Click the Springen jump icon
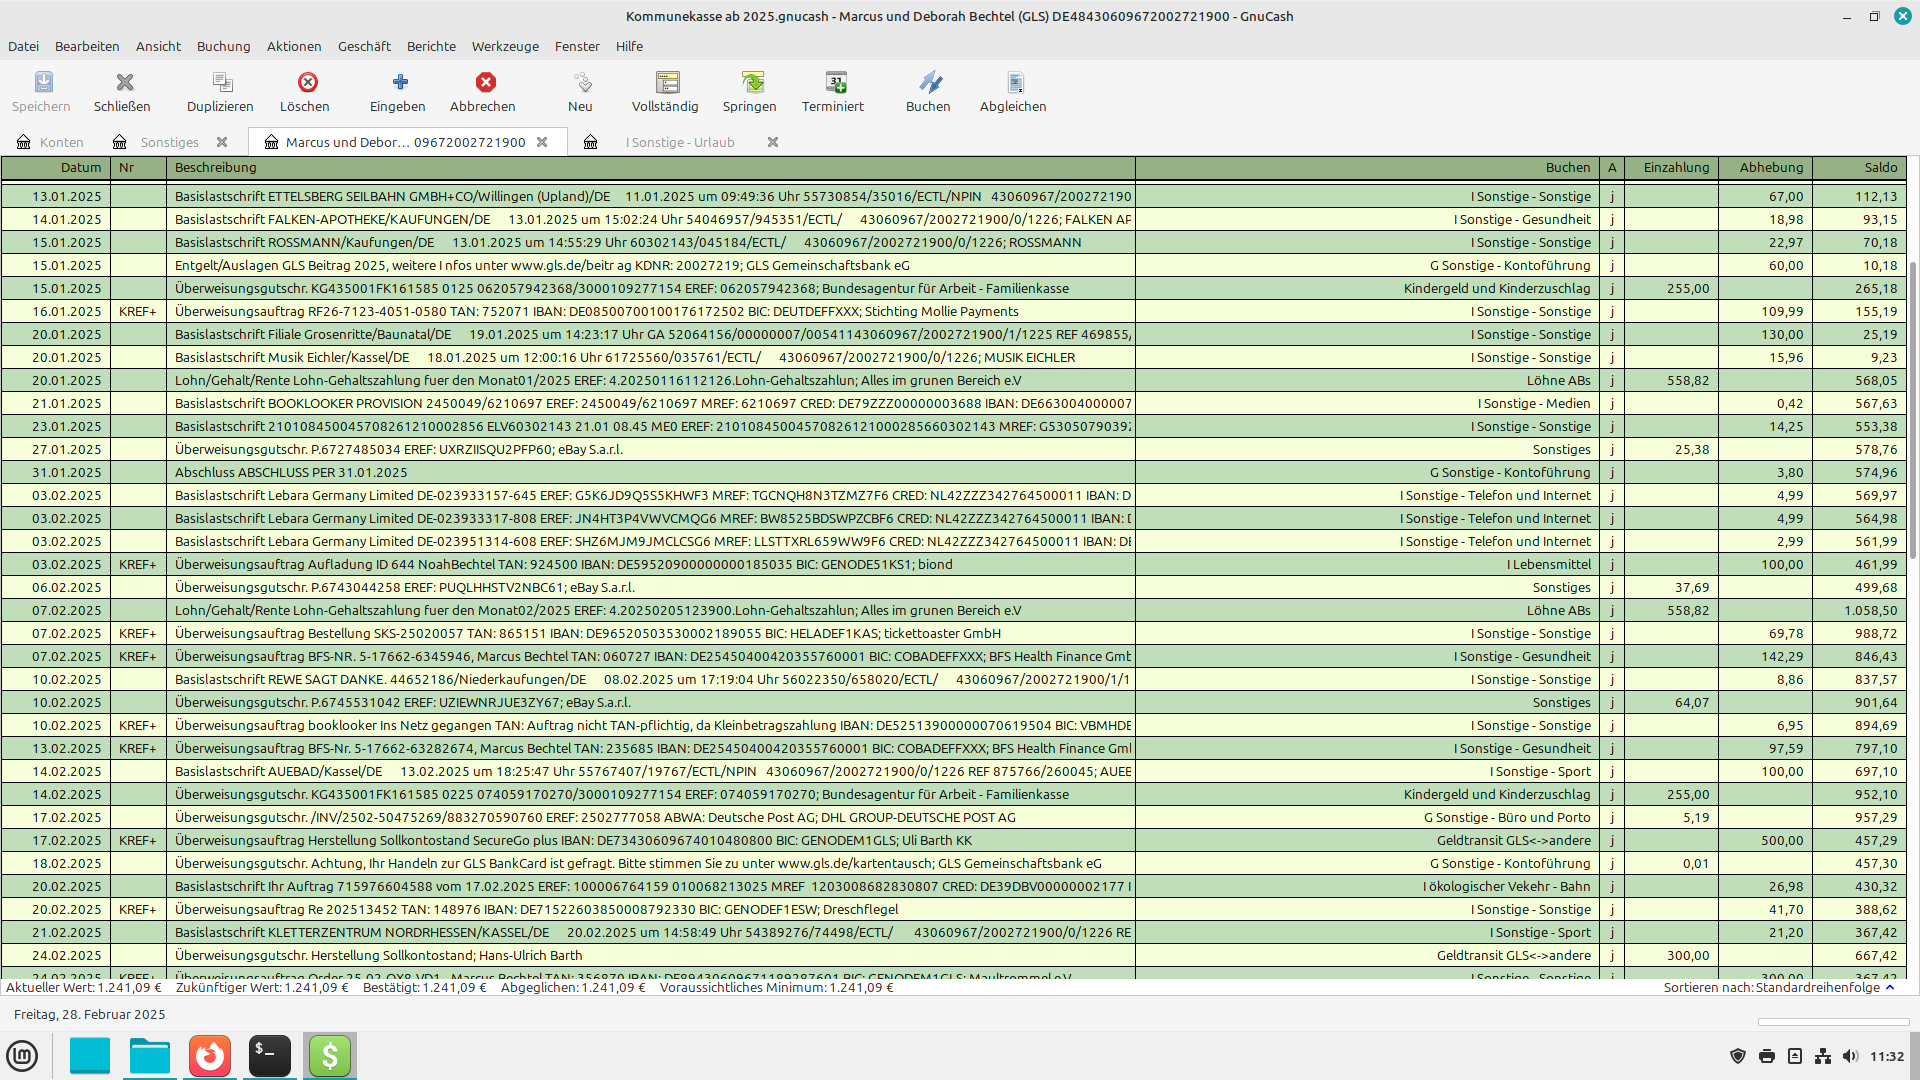Screen dimensions: 1920x1080 (752, 82)
